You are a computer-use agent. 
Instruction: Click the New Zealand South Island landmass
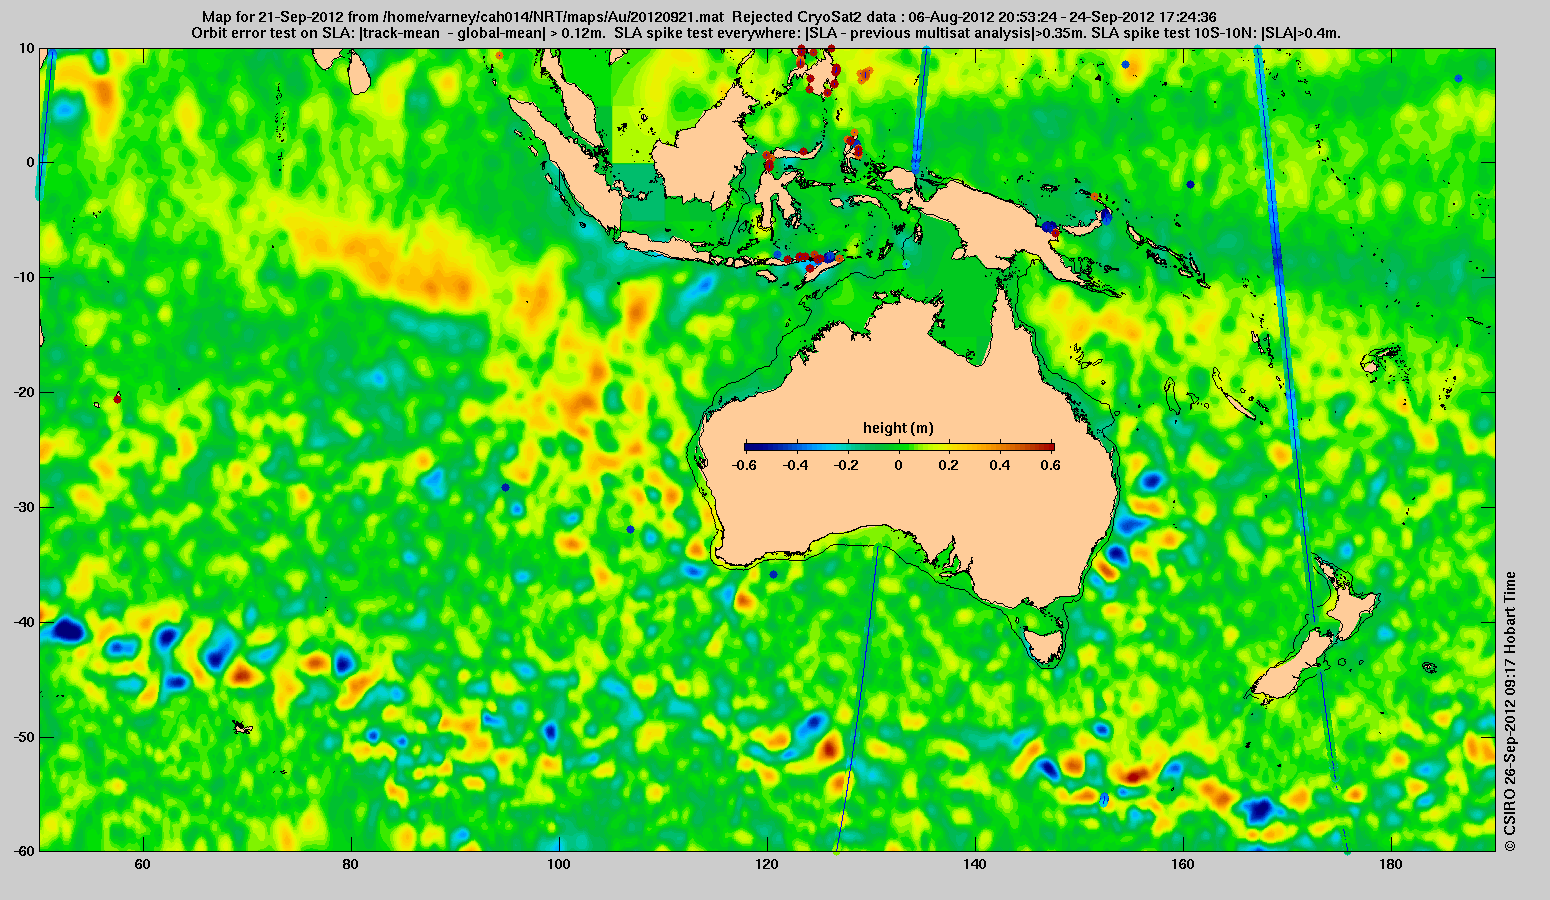(x=1295, y=670)
